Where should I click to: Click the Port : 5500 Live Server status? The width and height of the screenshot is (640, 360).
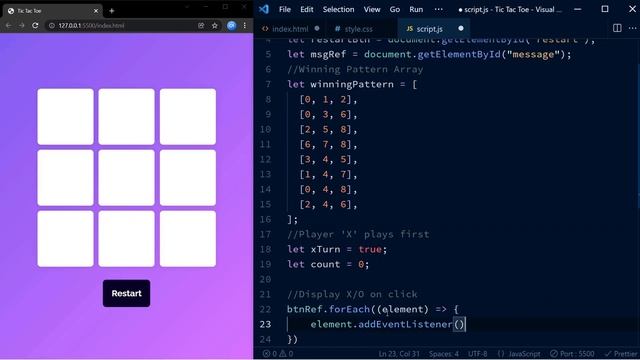point(572,353)
